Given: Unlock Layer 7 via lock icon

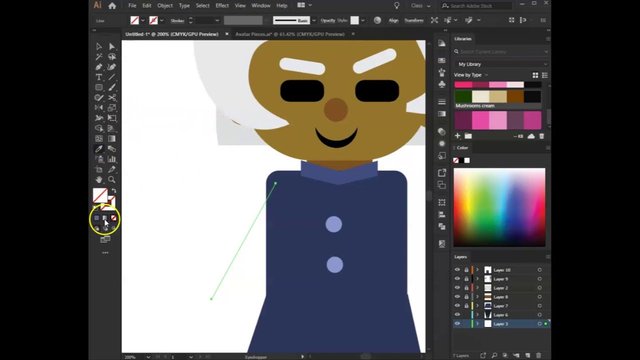Looking at the screenshot, I should pyautogui.click(x=466, y=306).
